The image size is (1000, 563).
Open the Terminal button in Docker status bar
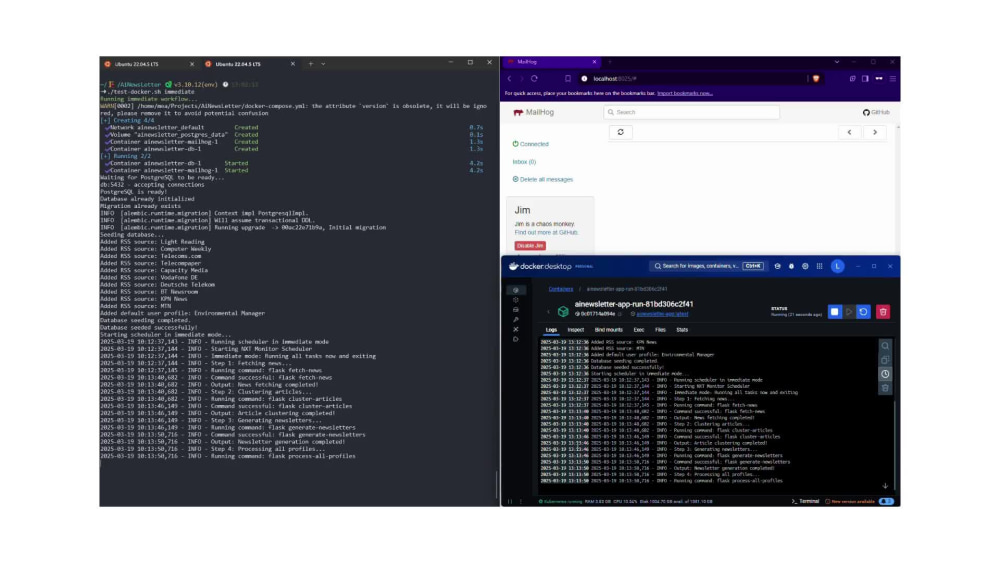coord(805,501)
